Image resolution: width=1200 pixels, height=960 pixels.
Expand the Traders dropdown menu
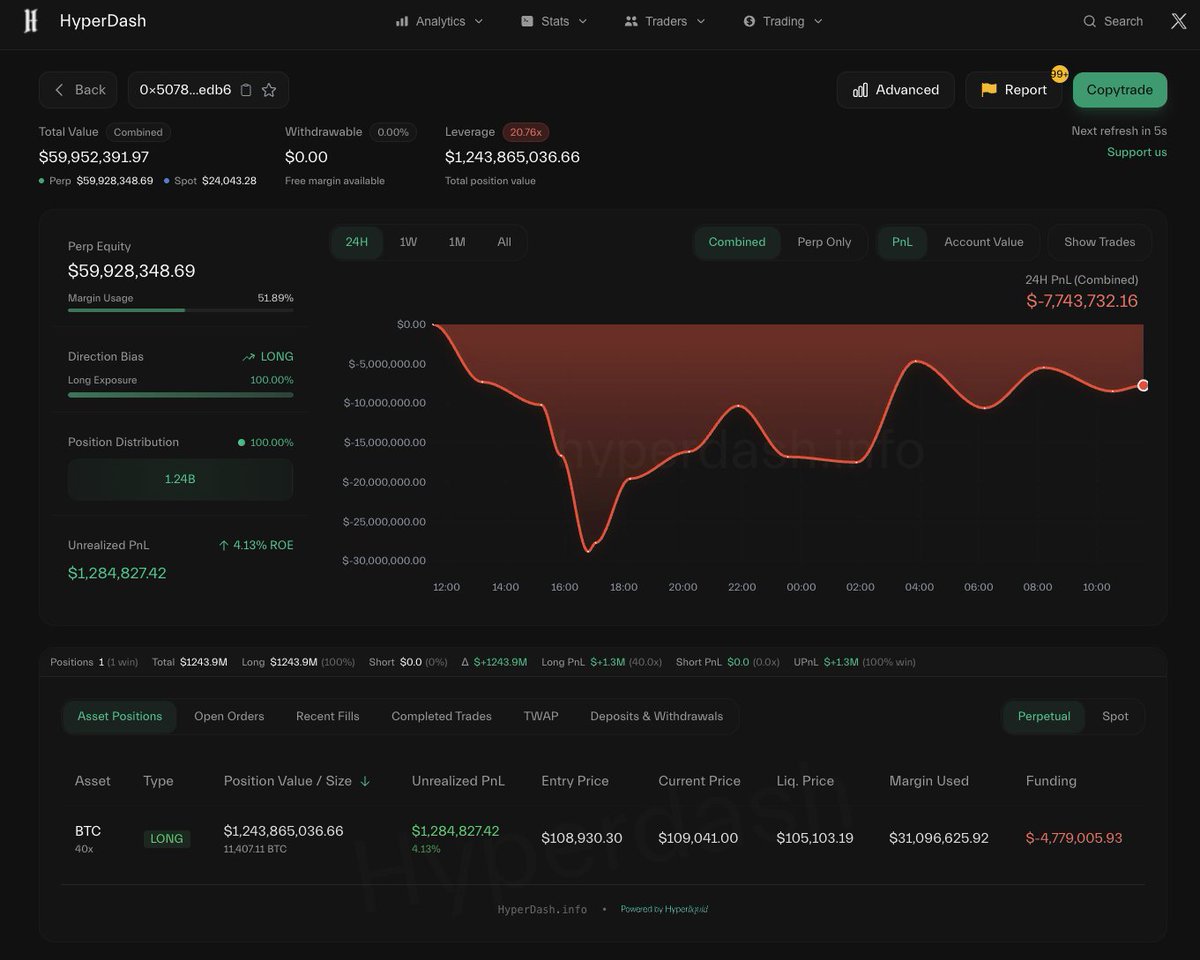click(x=700, y=21)
